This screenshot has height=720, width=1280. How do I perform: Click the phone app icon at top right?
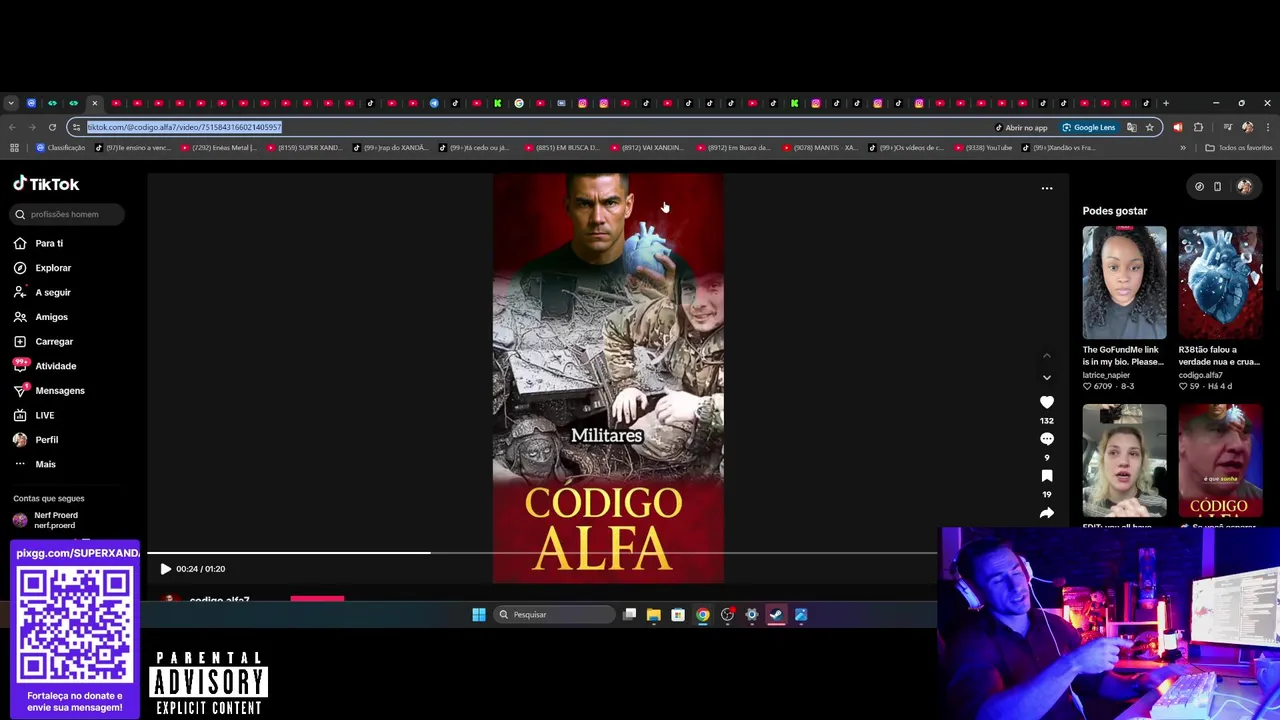point(1217,186)
